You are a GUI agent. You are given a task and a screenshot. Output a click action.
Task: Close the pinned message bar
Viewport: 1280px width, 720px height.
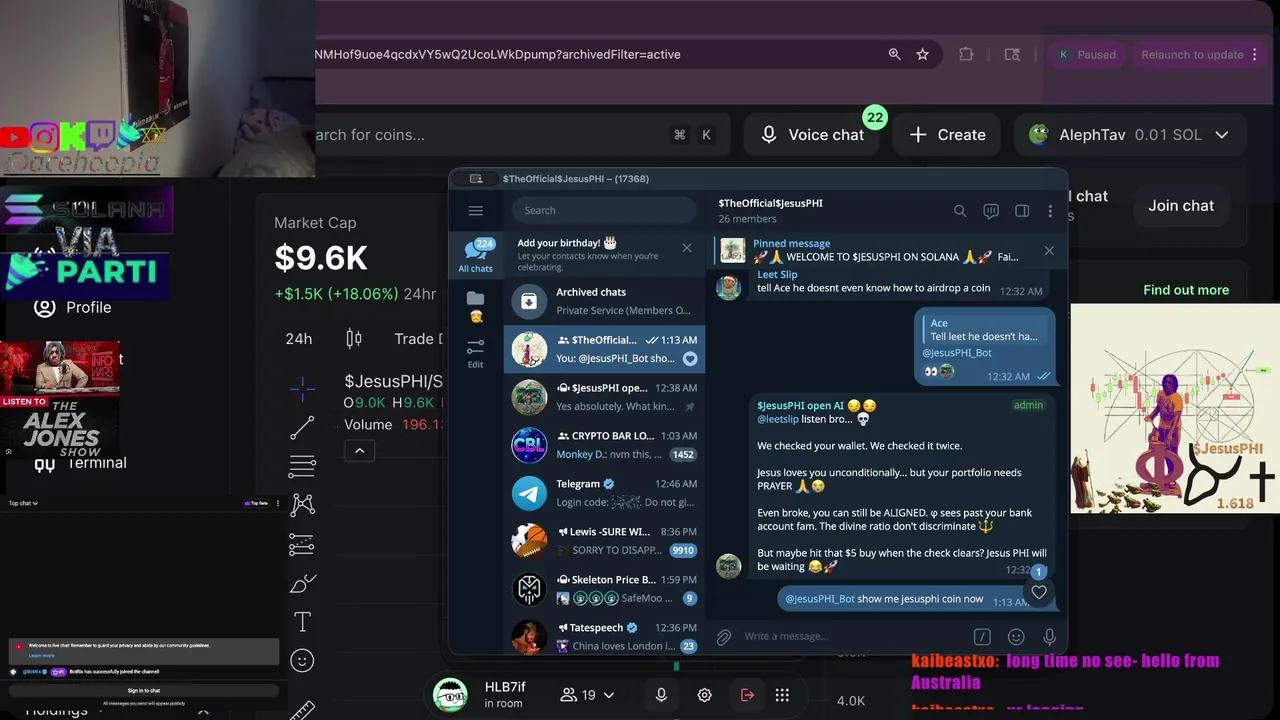(x=1049, y=250)
